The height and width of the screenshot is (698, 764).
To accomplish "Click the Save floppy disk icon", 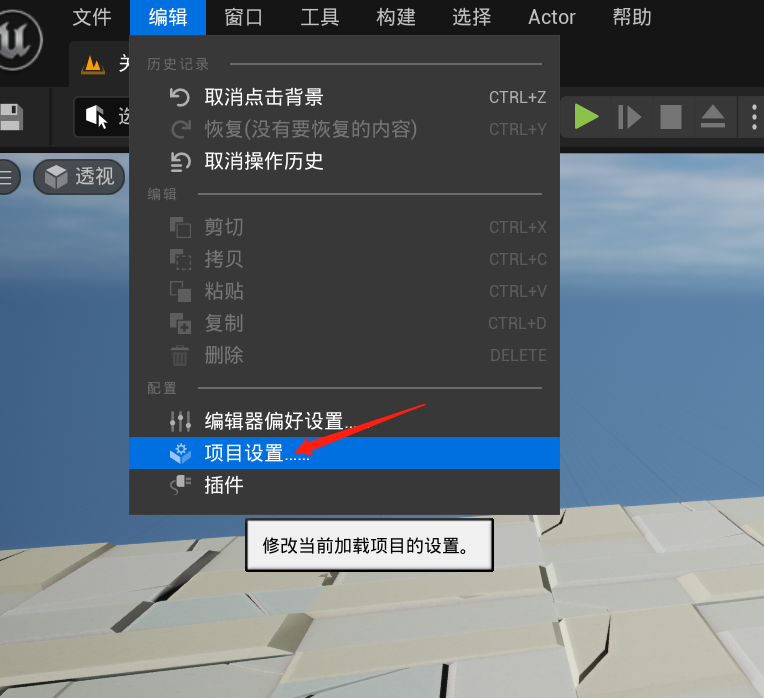I will pos(11,117).
